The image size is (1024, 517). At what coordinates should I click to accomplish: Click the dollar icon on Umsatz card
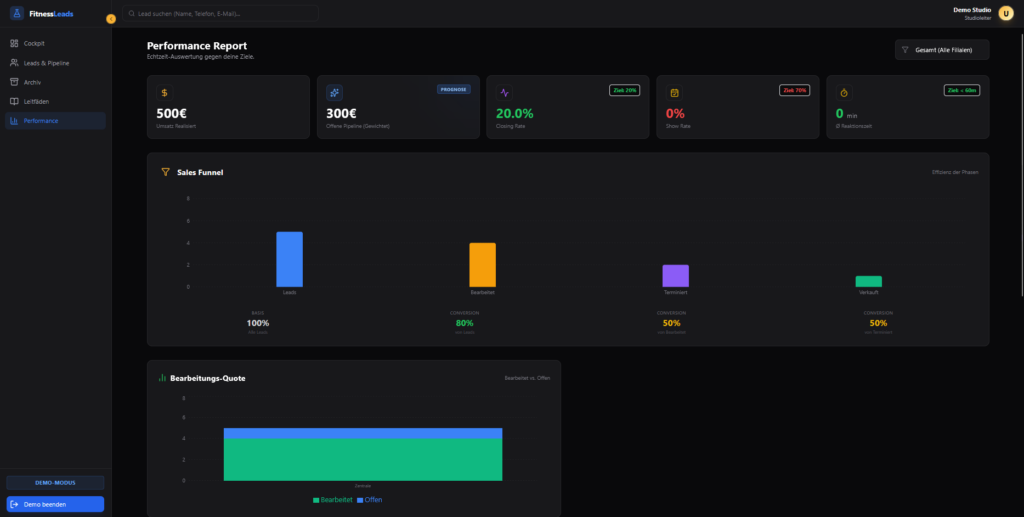165,92
